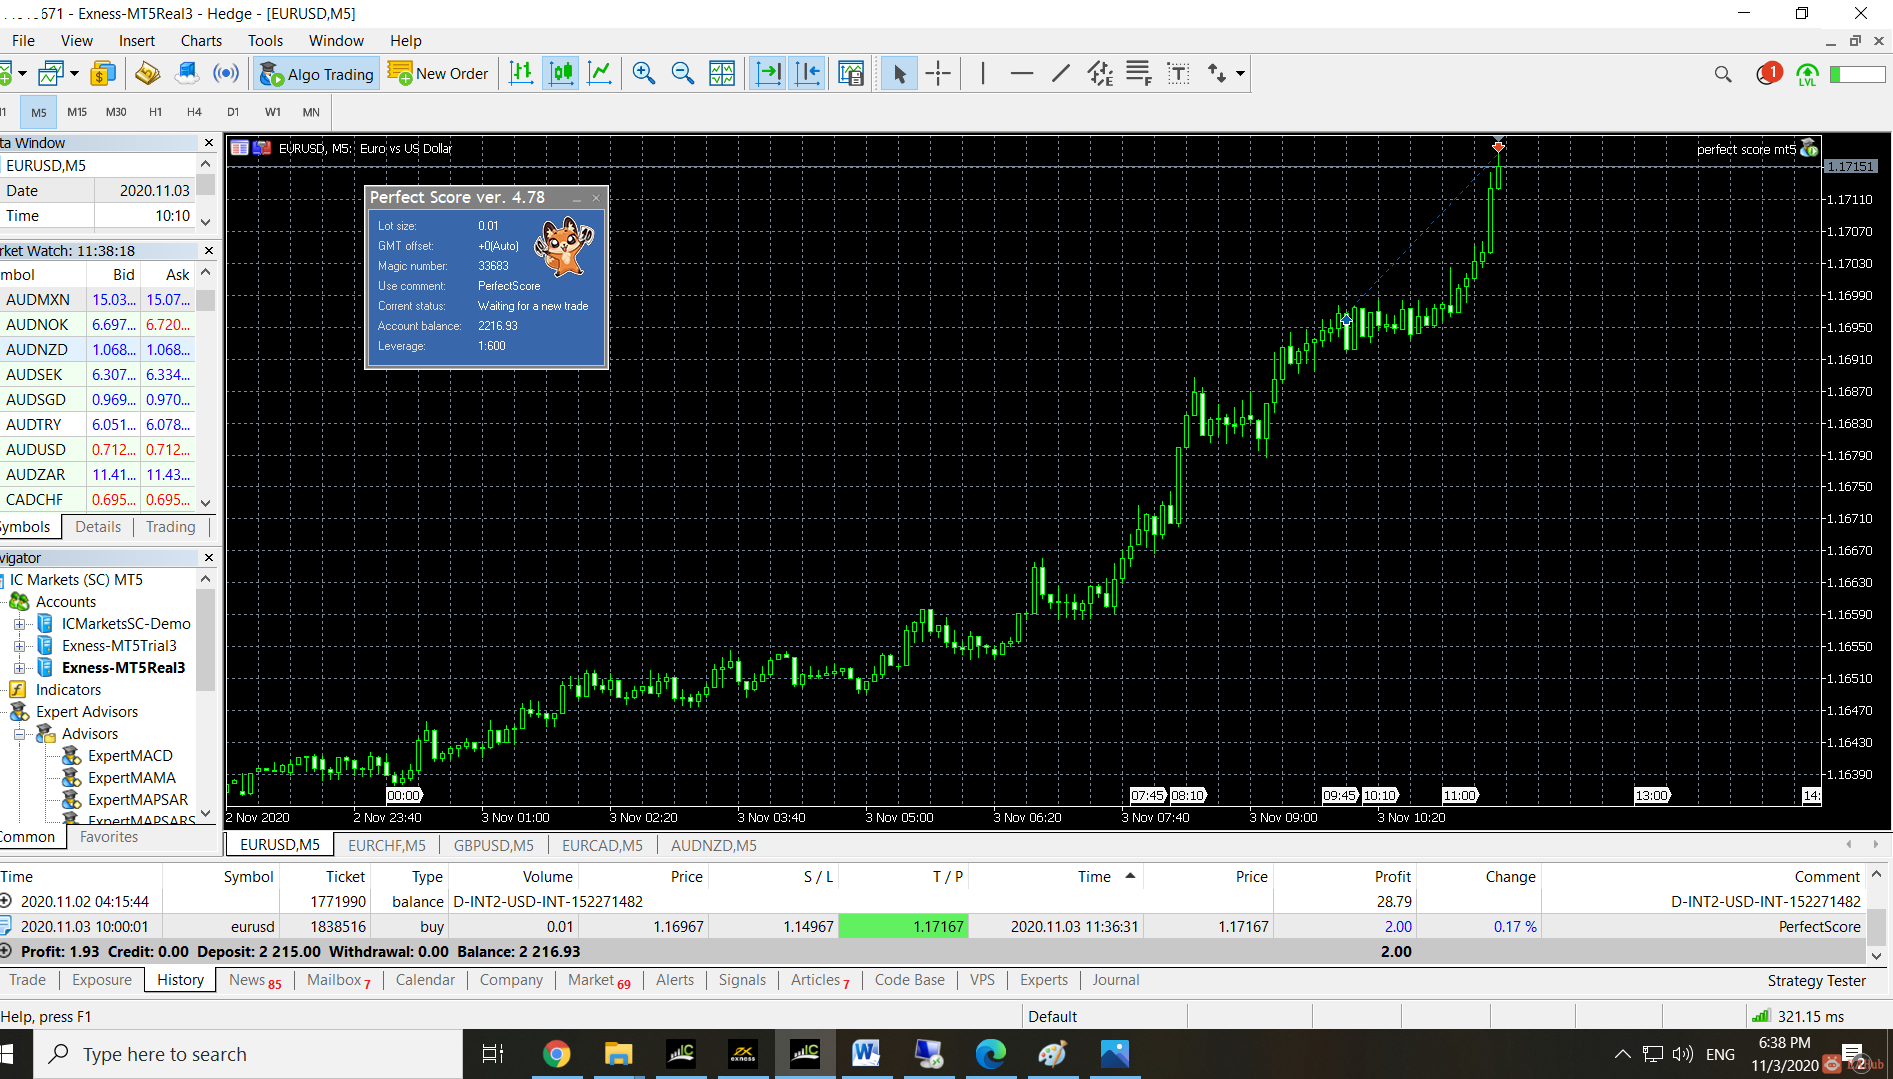Screen dimensions: 1893x1079
Task: Switch chart to bar chart type
Action: click(521, 73)
